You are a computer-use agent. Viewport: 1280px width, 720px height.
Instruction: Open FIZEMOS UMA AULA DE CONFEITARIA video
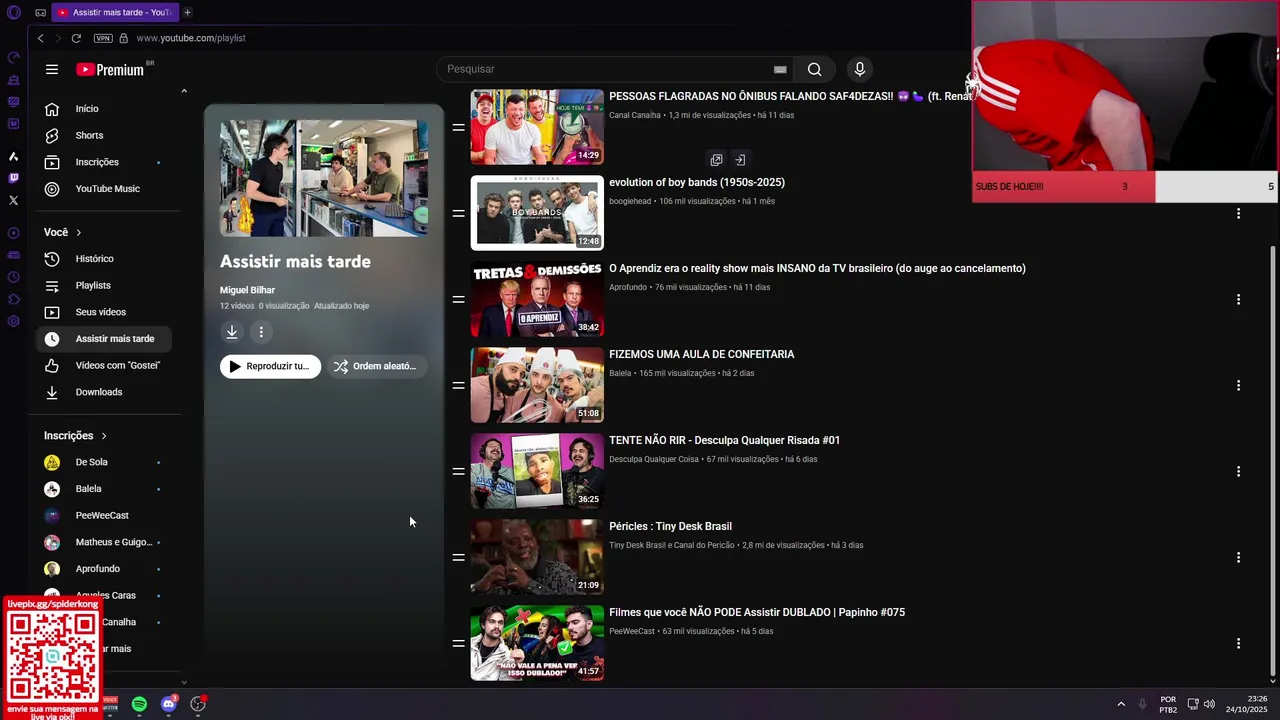[x=701, y=354]
